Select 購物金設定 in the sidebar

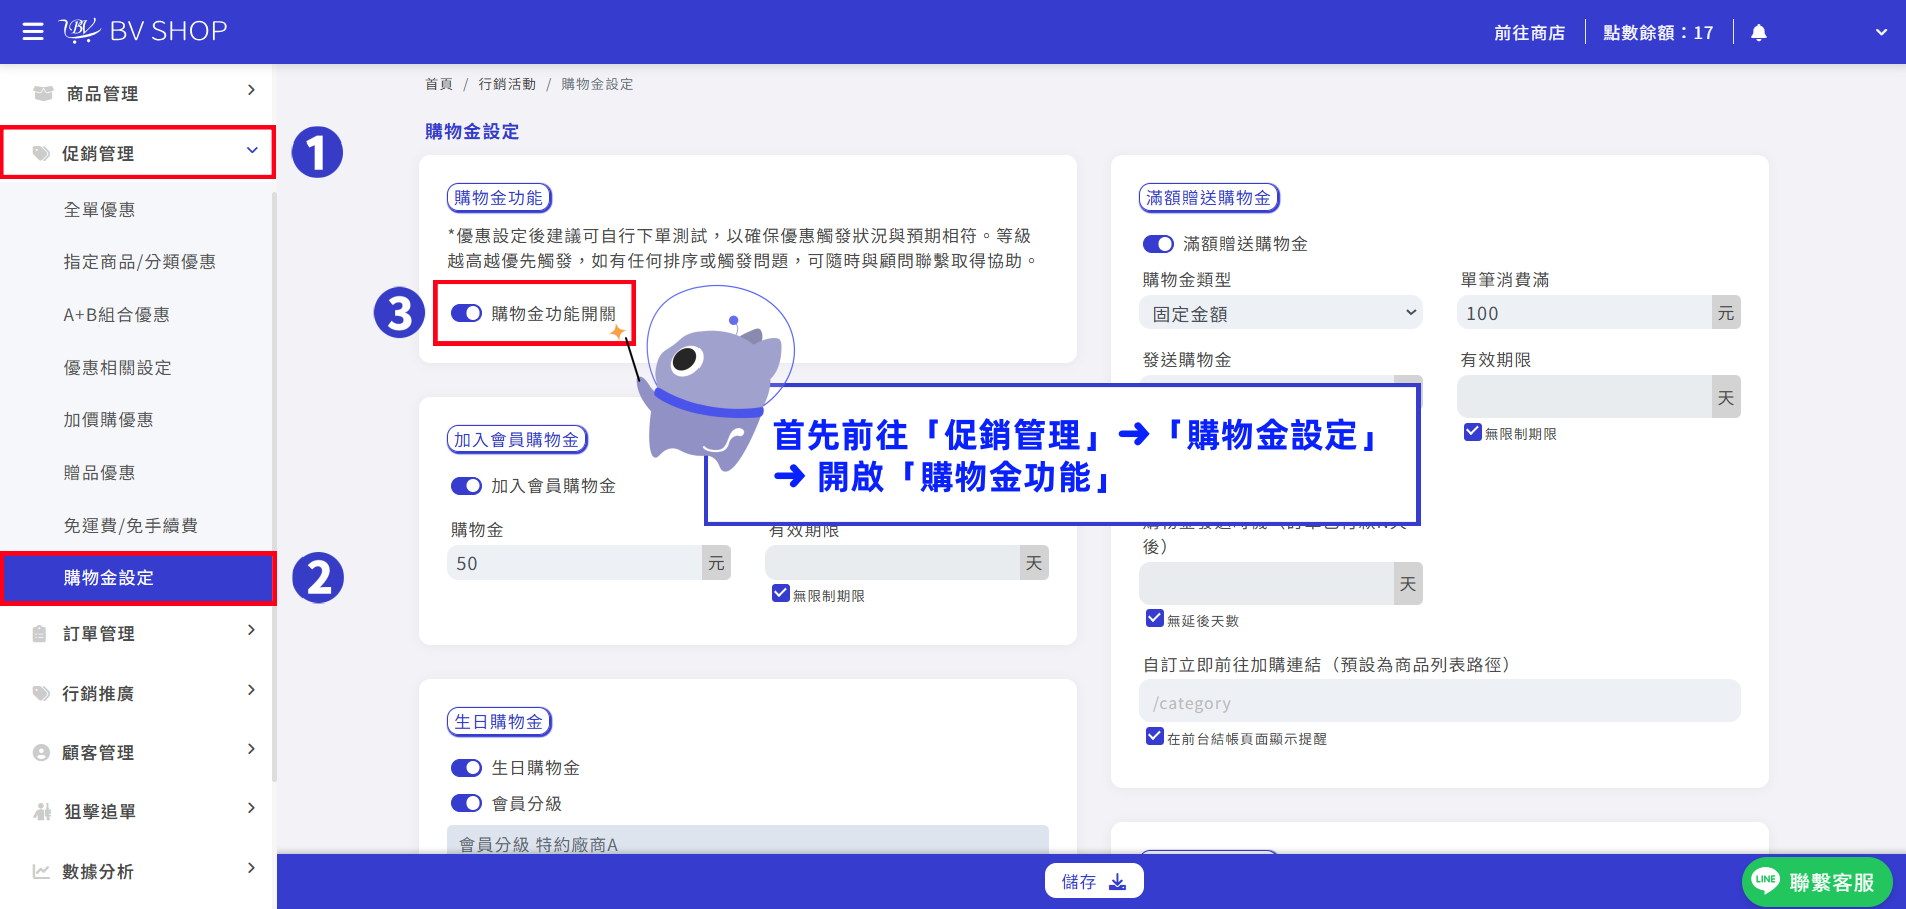(138, 578)
